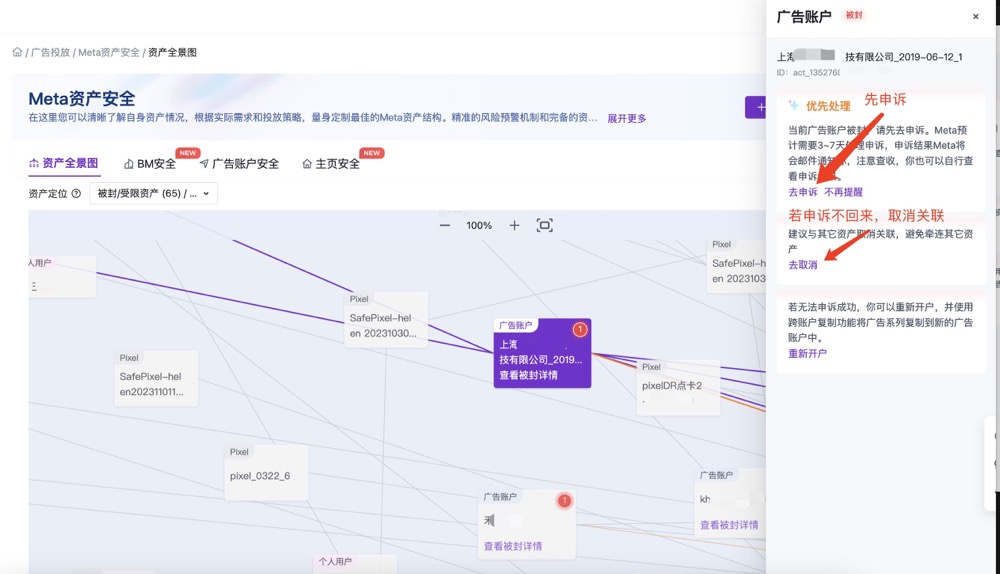Click red alert badge on selected 广告账户 node
The height and width of the screenshot is (574, 1000).
point(580,329)
